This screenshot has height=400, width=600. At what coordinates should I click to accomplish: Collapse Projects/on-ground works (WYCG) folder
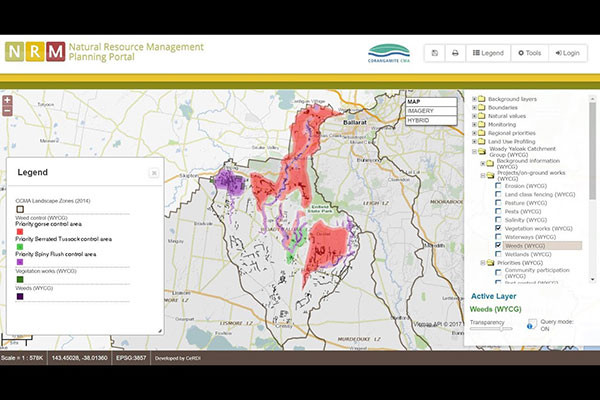pyautogui.click(x=483, y=175)
